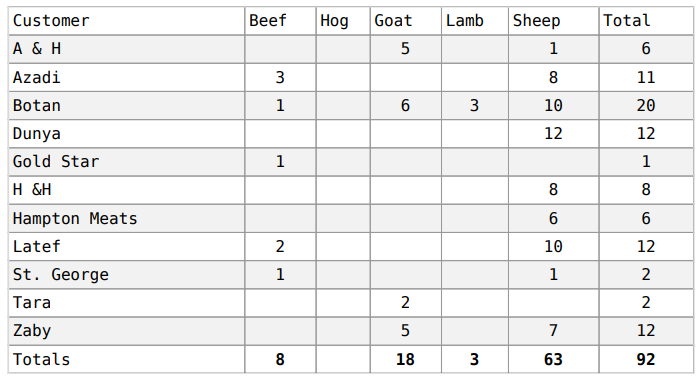Select the Botan customer name
Screen dimensions: 700x379
pos(37,106)
